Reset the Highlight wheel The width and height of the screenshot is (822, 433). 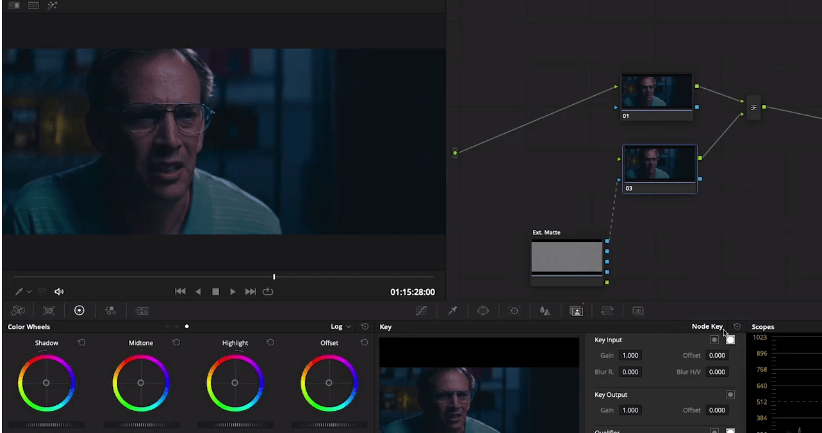coord(270,342)
